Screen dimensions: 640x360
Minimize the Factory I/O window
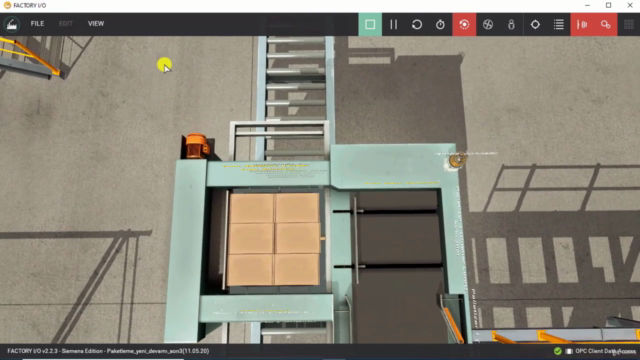587,5
